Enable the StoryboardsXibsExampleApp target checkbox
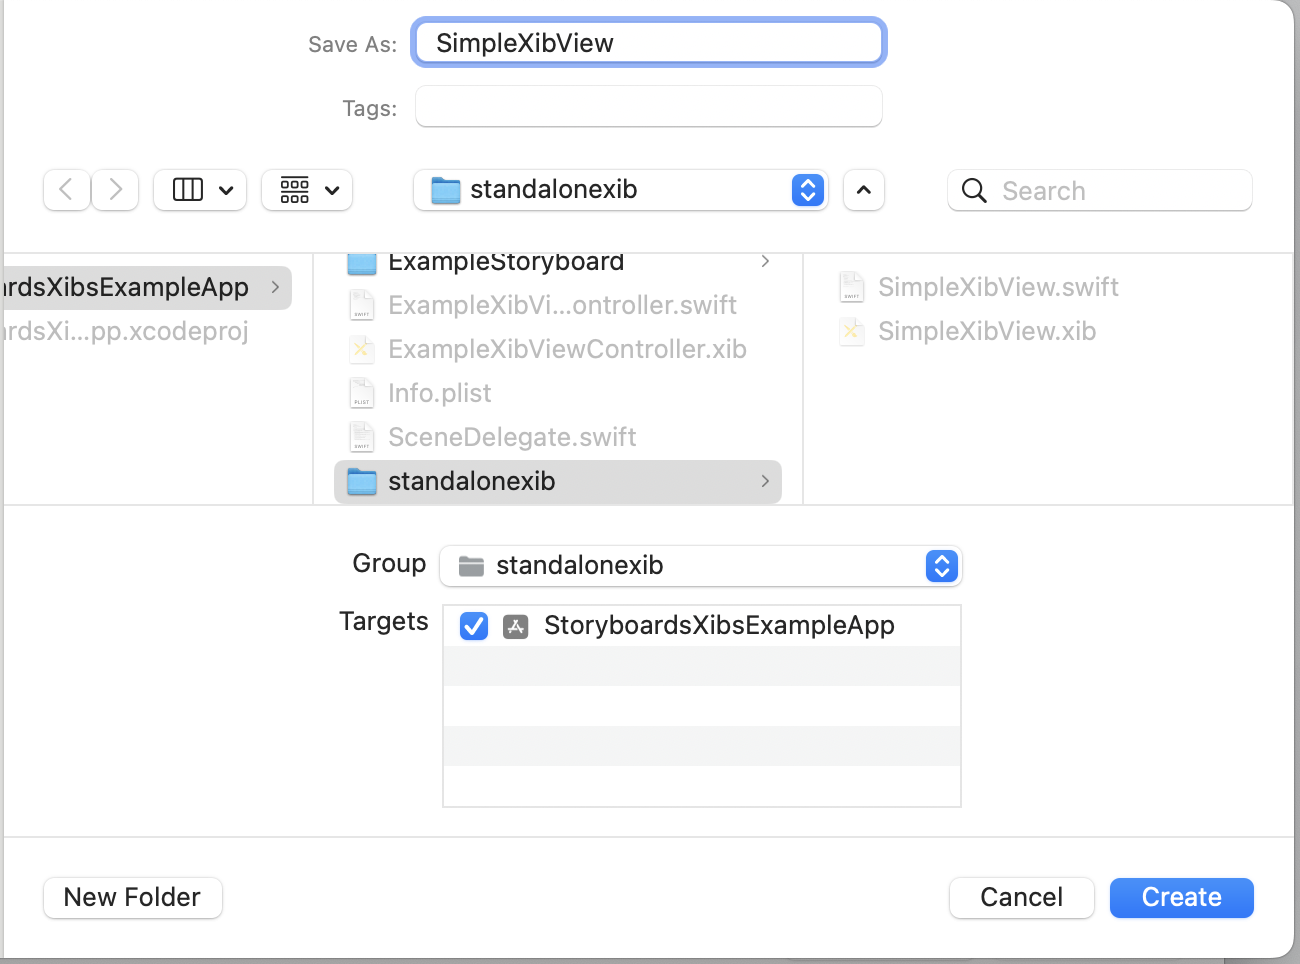 (x=473, y=626)
